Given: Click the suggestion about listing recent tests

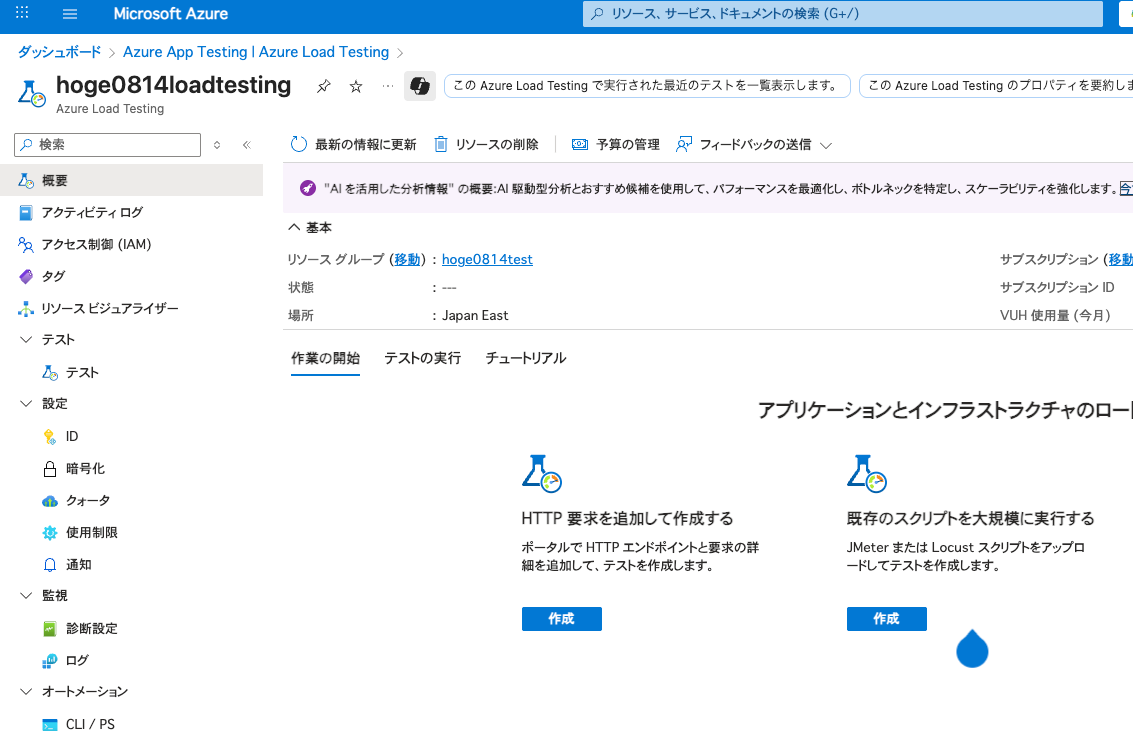Looking at the screenshot, I should [647, 86].
